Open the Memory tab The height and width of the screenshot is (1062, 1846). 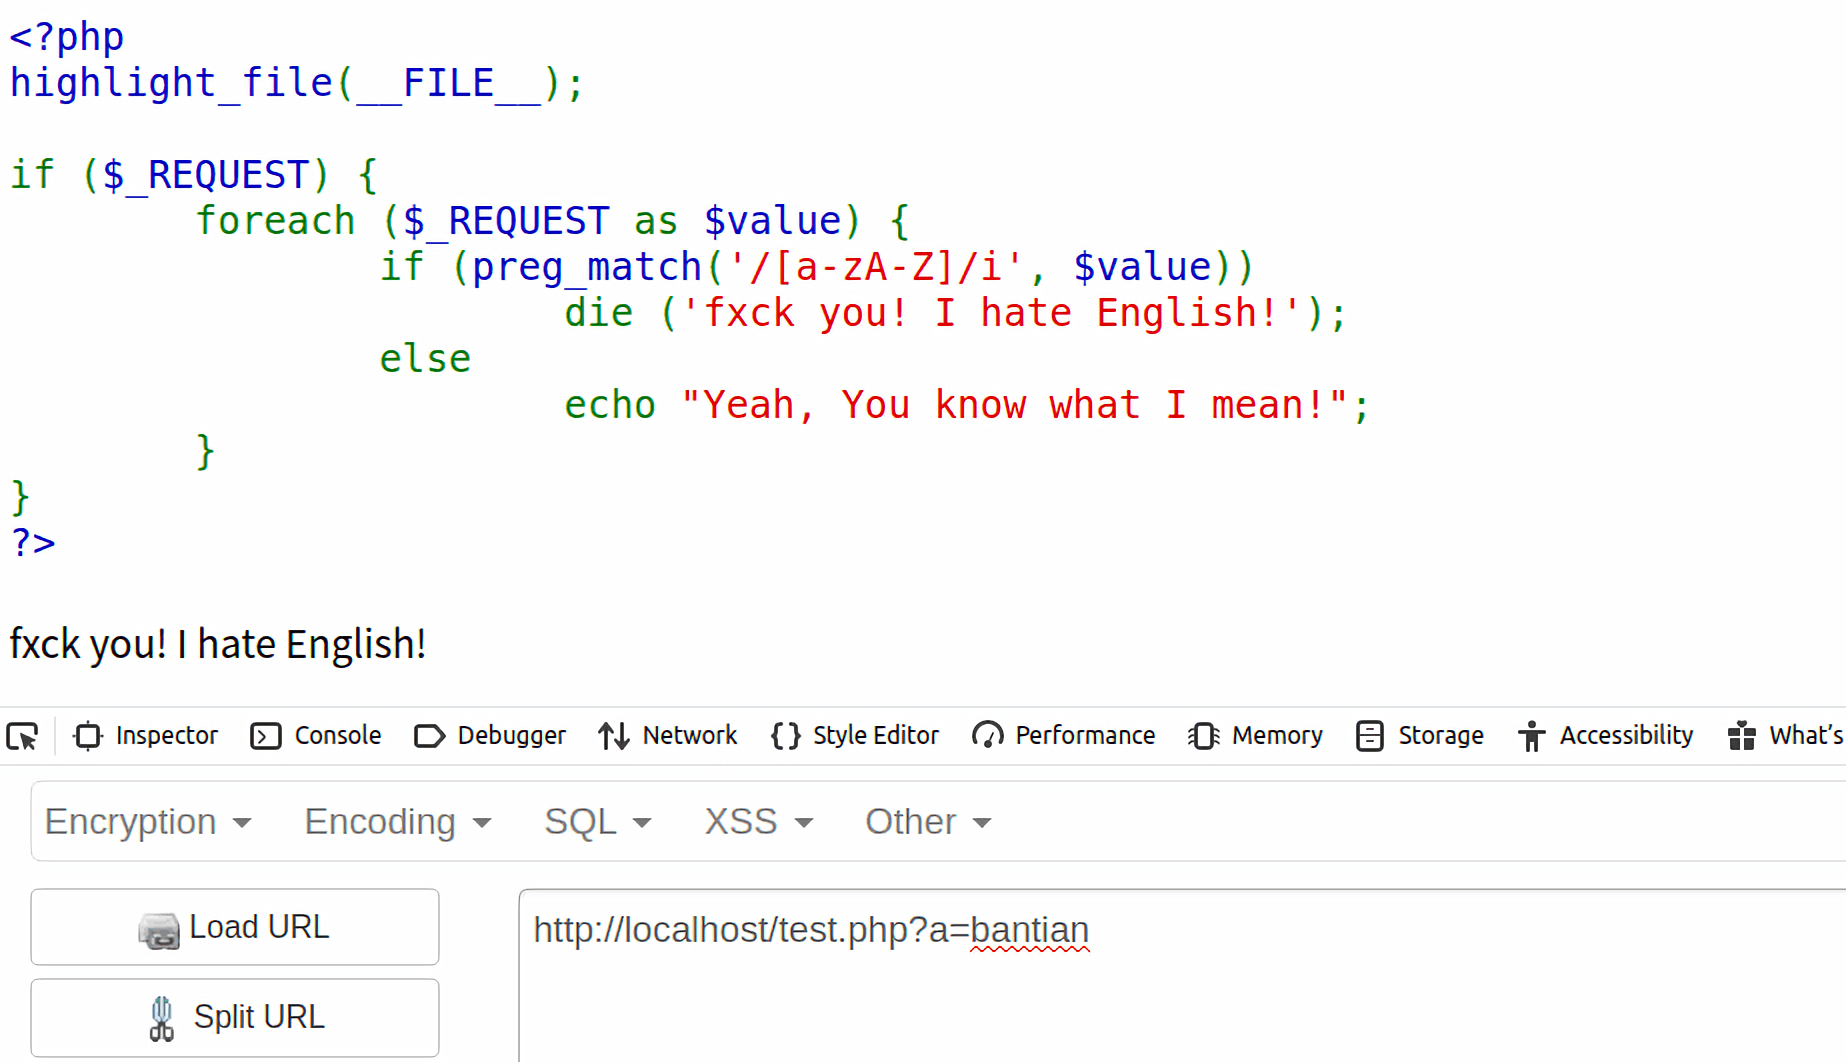1255,736
